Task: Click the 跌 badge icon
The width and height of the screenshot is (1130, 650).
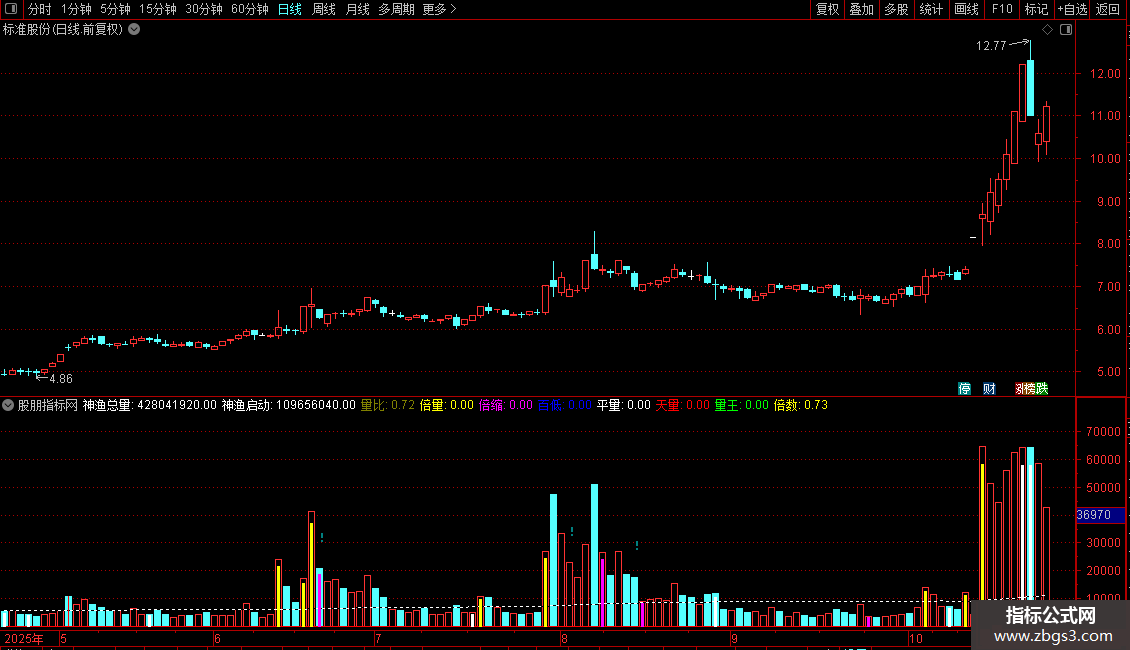Action: coord(1042,388)
